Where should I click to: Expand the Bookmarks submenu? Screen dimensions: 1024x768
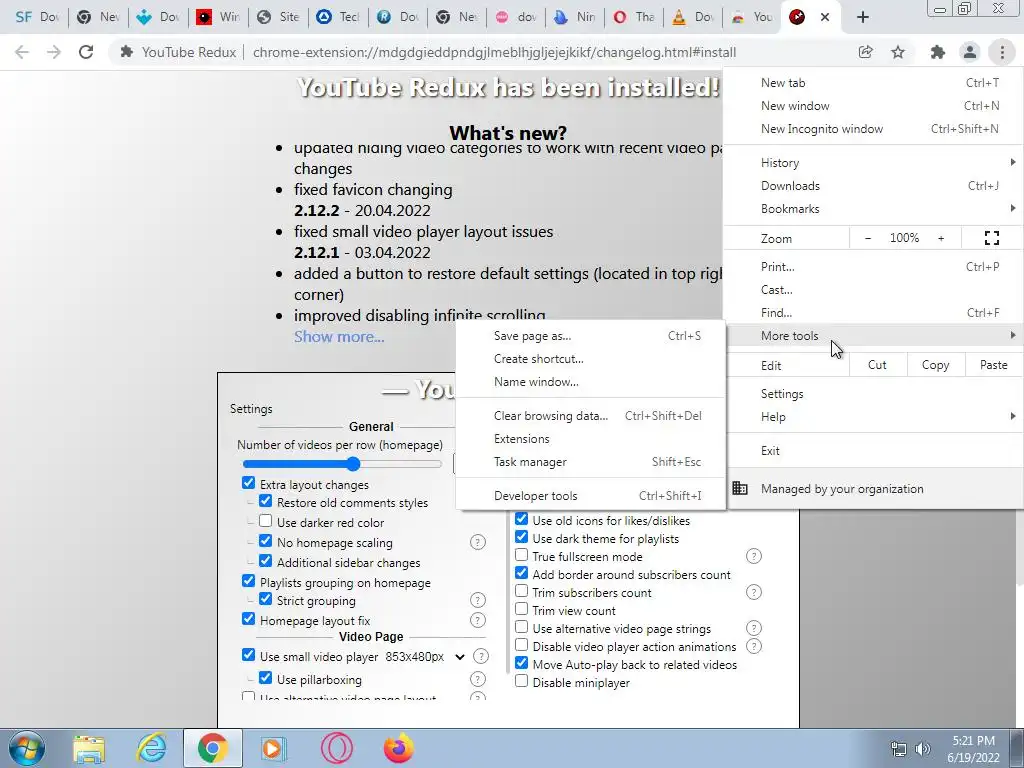(x=873, y=209)
